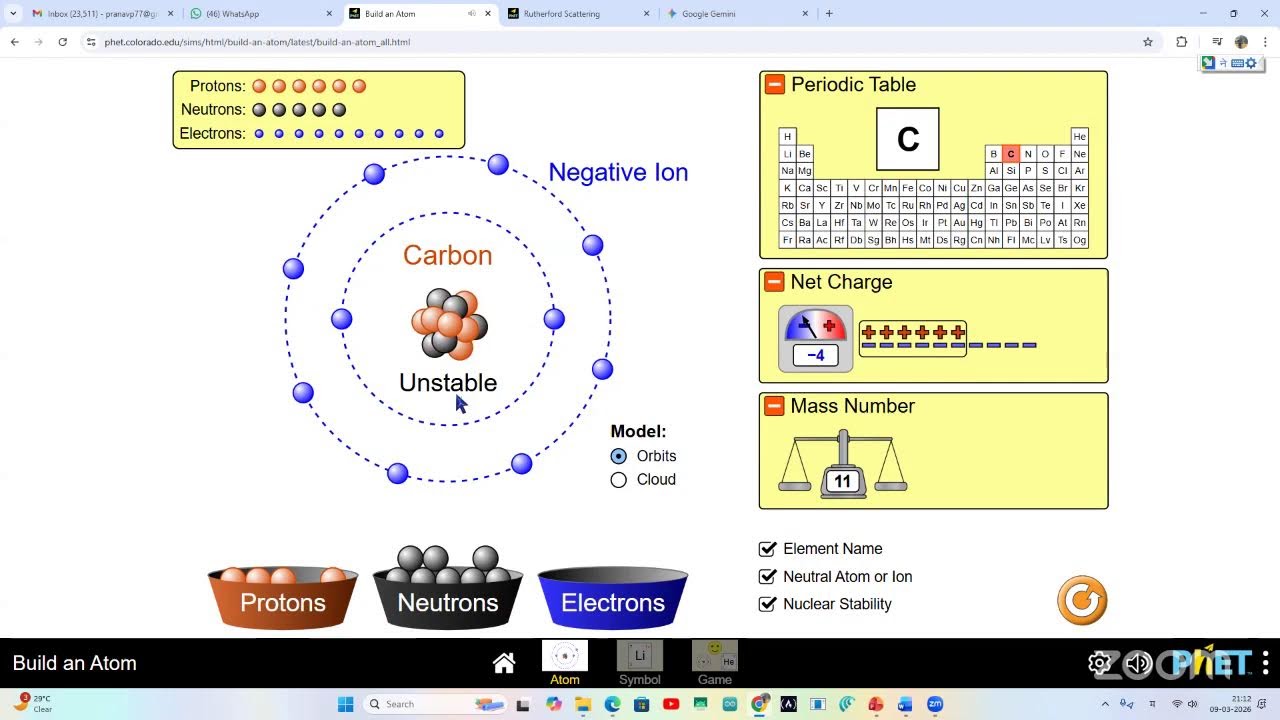Click the carbon nucleus in the atom

449,323
